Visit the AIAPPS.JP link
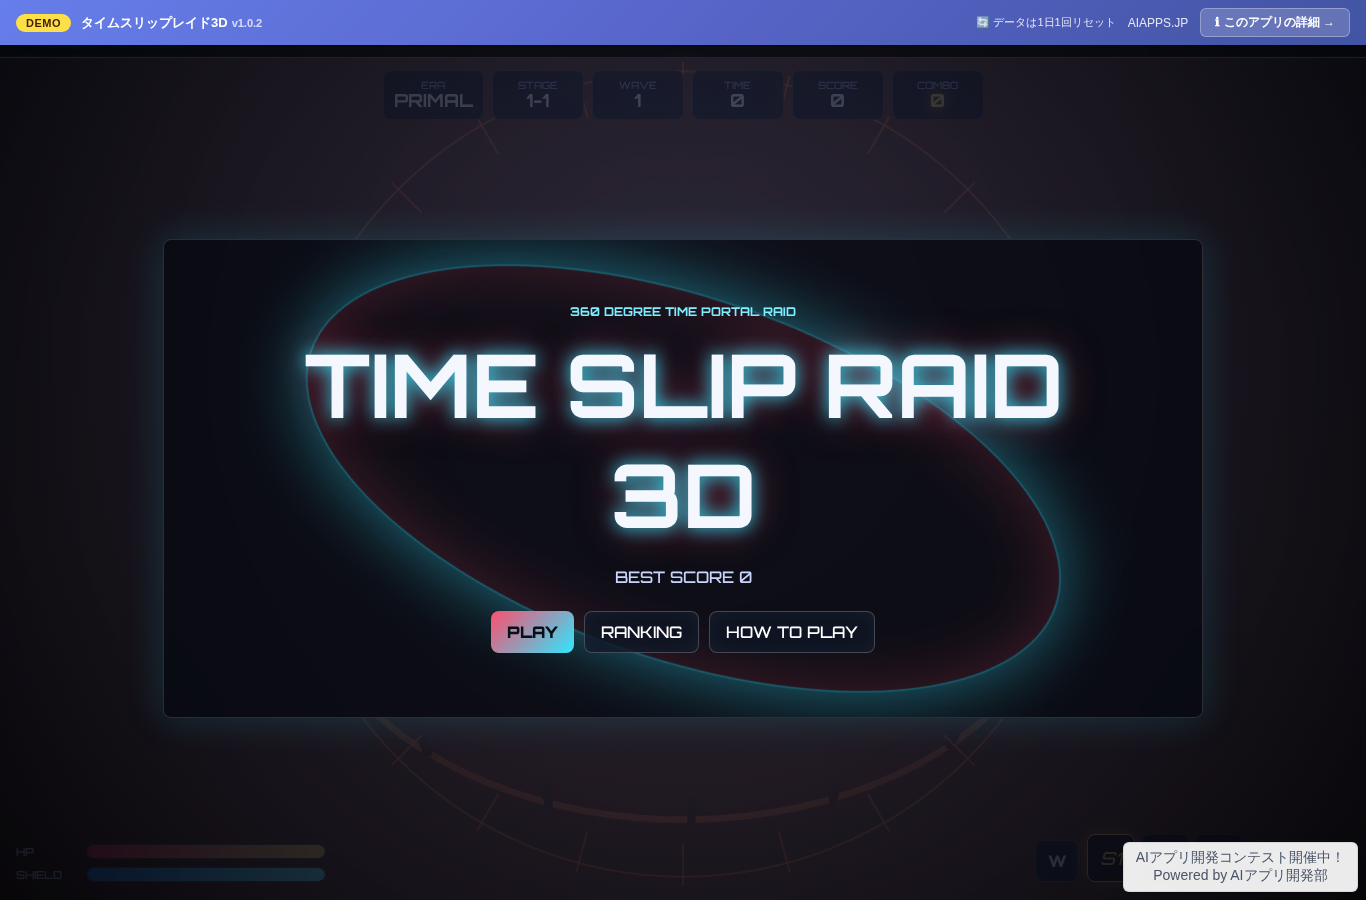This screenshot has height=900, width=1366. tap(1158, 23)
